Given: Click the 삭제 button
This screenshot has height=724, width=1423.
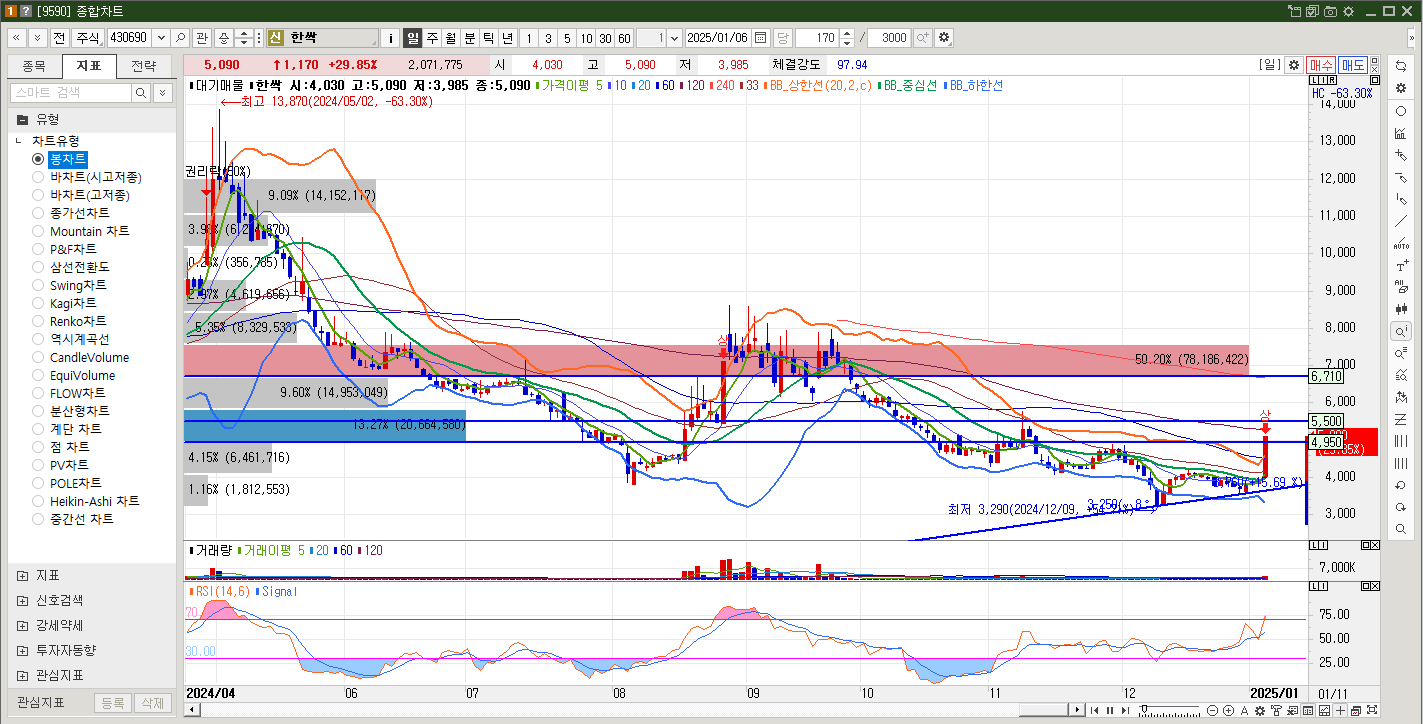Looking at the screenshot, I should (152, 703).
